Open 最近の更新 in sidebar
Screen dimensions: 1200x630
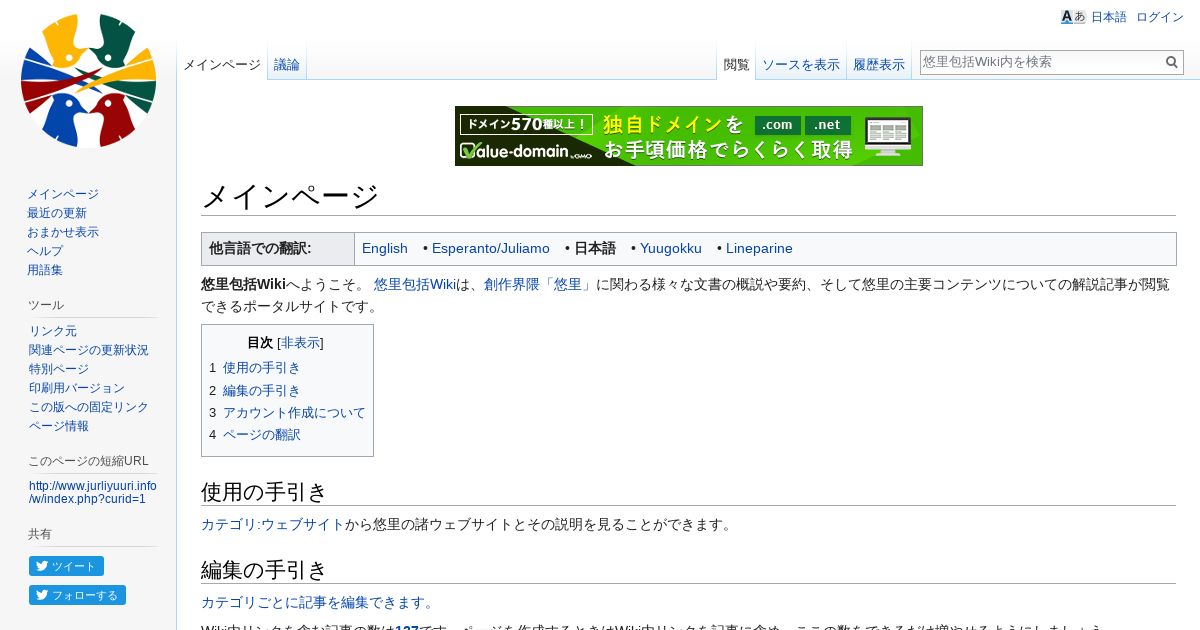(57, 213)
